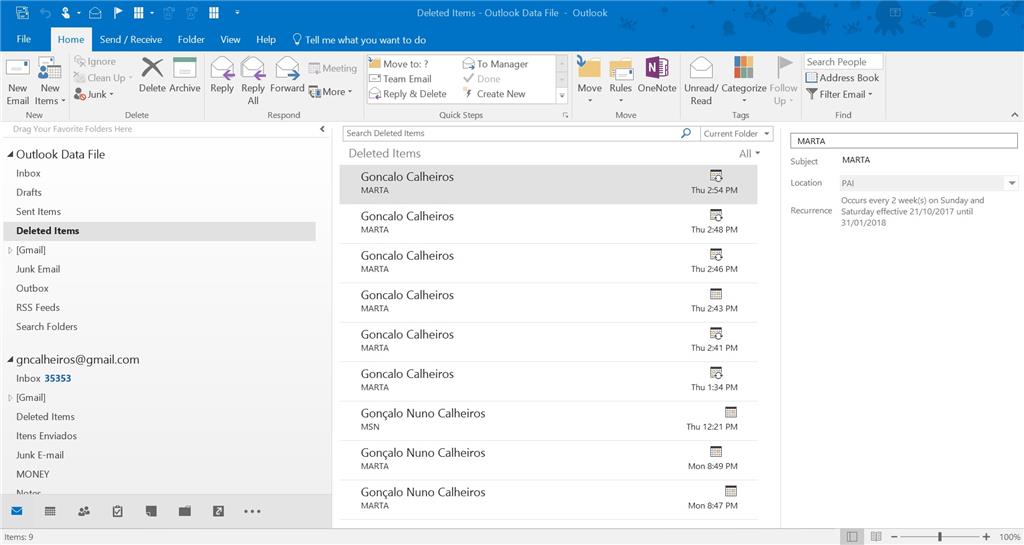Open more navigation options (ellipsis)
This screenshot has height=545, width=1024.
click(x=252, y=511)
